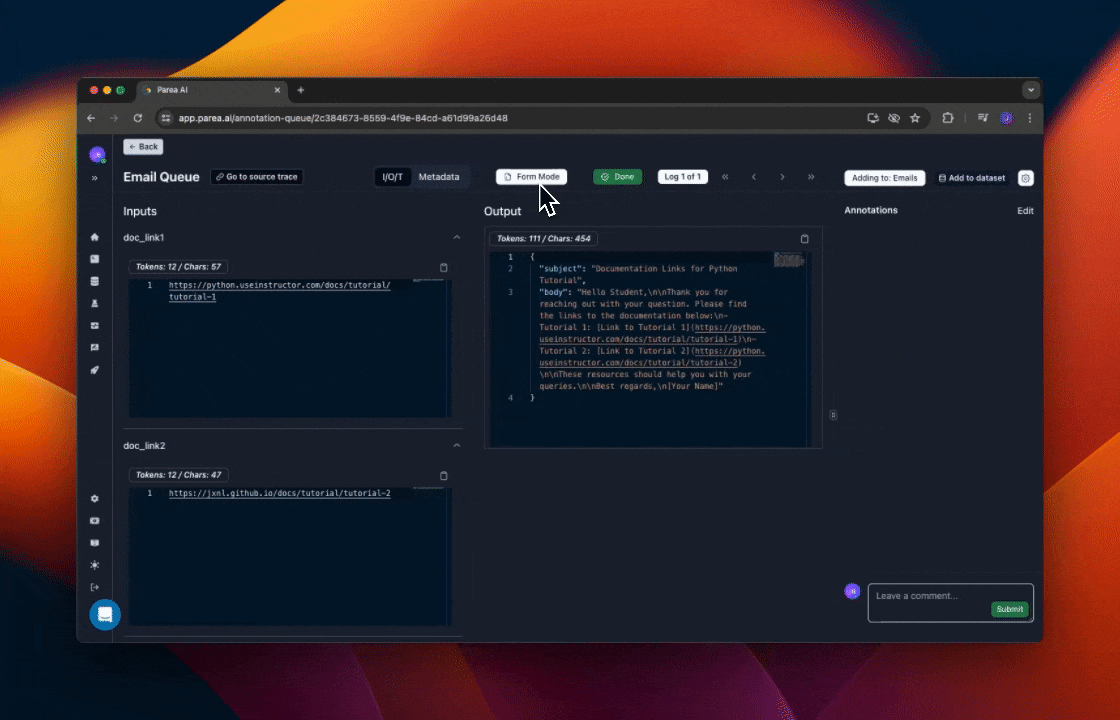Collapse the doc_link1 input section
The height and width of the screenshot is (720, 1120).
457,238
